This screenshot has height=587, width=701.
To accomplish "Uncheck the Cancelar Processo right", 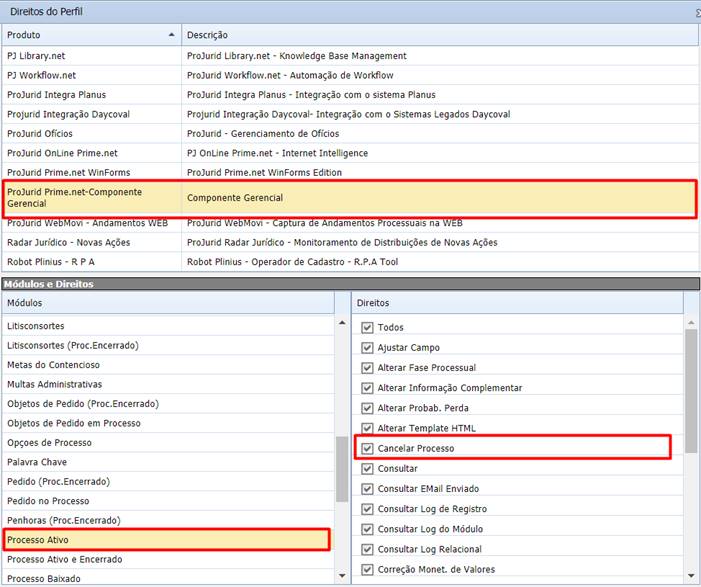I will [367, 448].
